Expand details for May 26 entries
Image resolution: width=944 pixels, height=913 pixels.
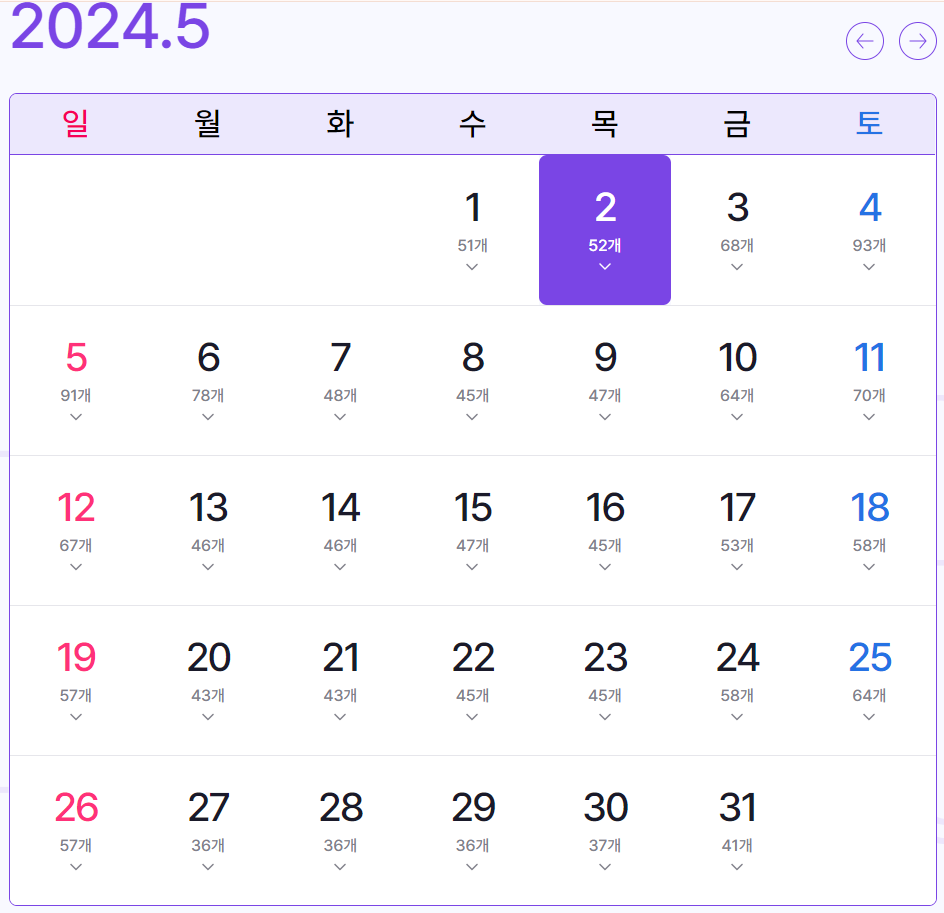point(75,866)
